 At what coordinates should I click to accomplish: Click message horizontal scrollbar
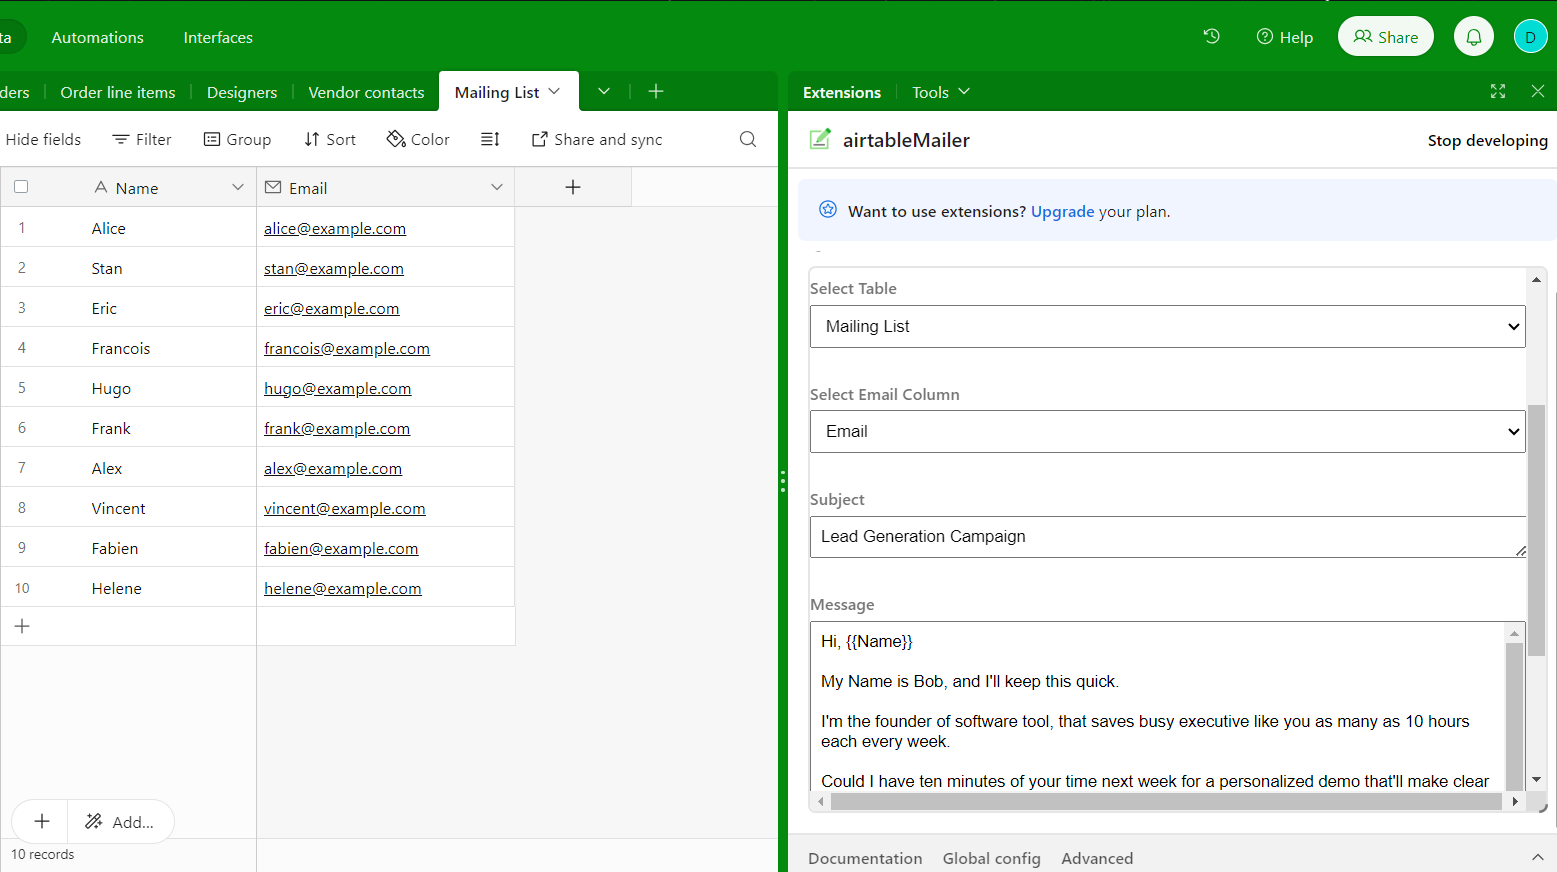tap(1166, 801)
